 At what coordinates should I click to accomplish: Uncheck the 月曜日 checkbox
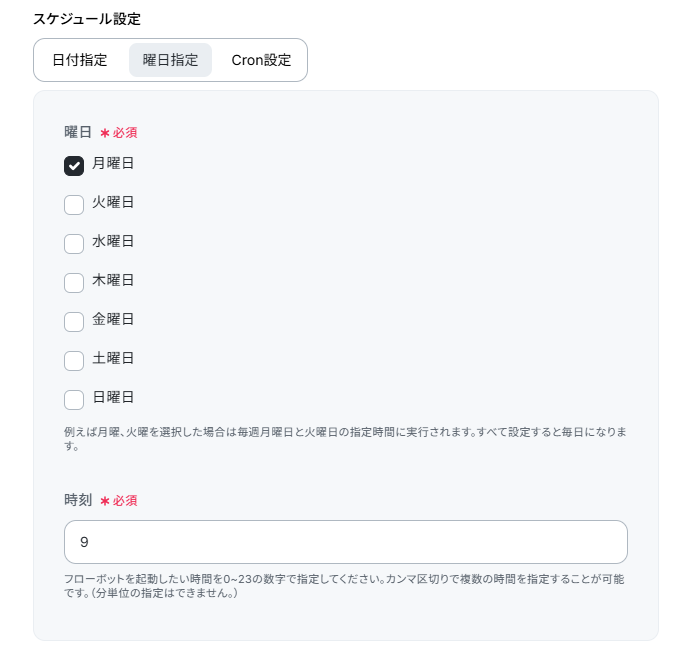(74, 166)
